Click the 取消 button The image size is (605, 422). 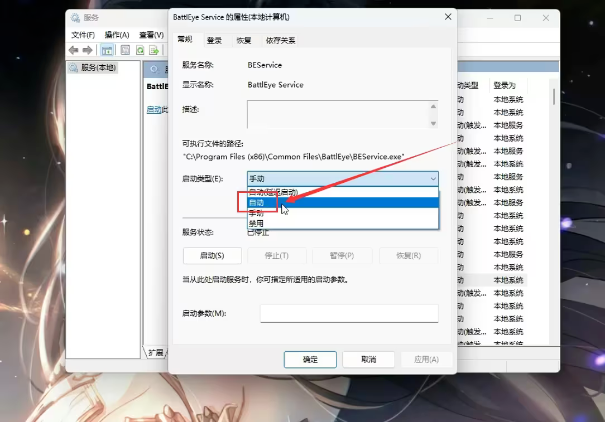[368, 360]
